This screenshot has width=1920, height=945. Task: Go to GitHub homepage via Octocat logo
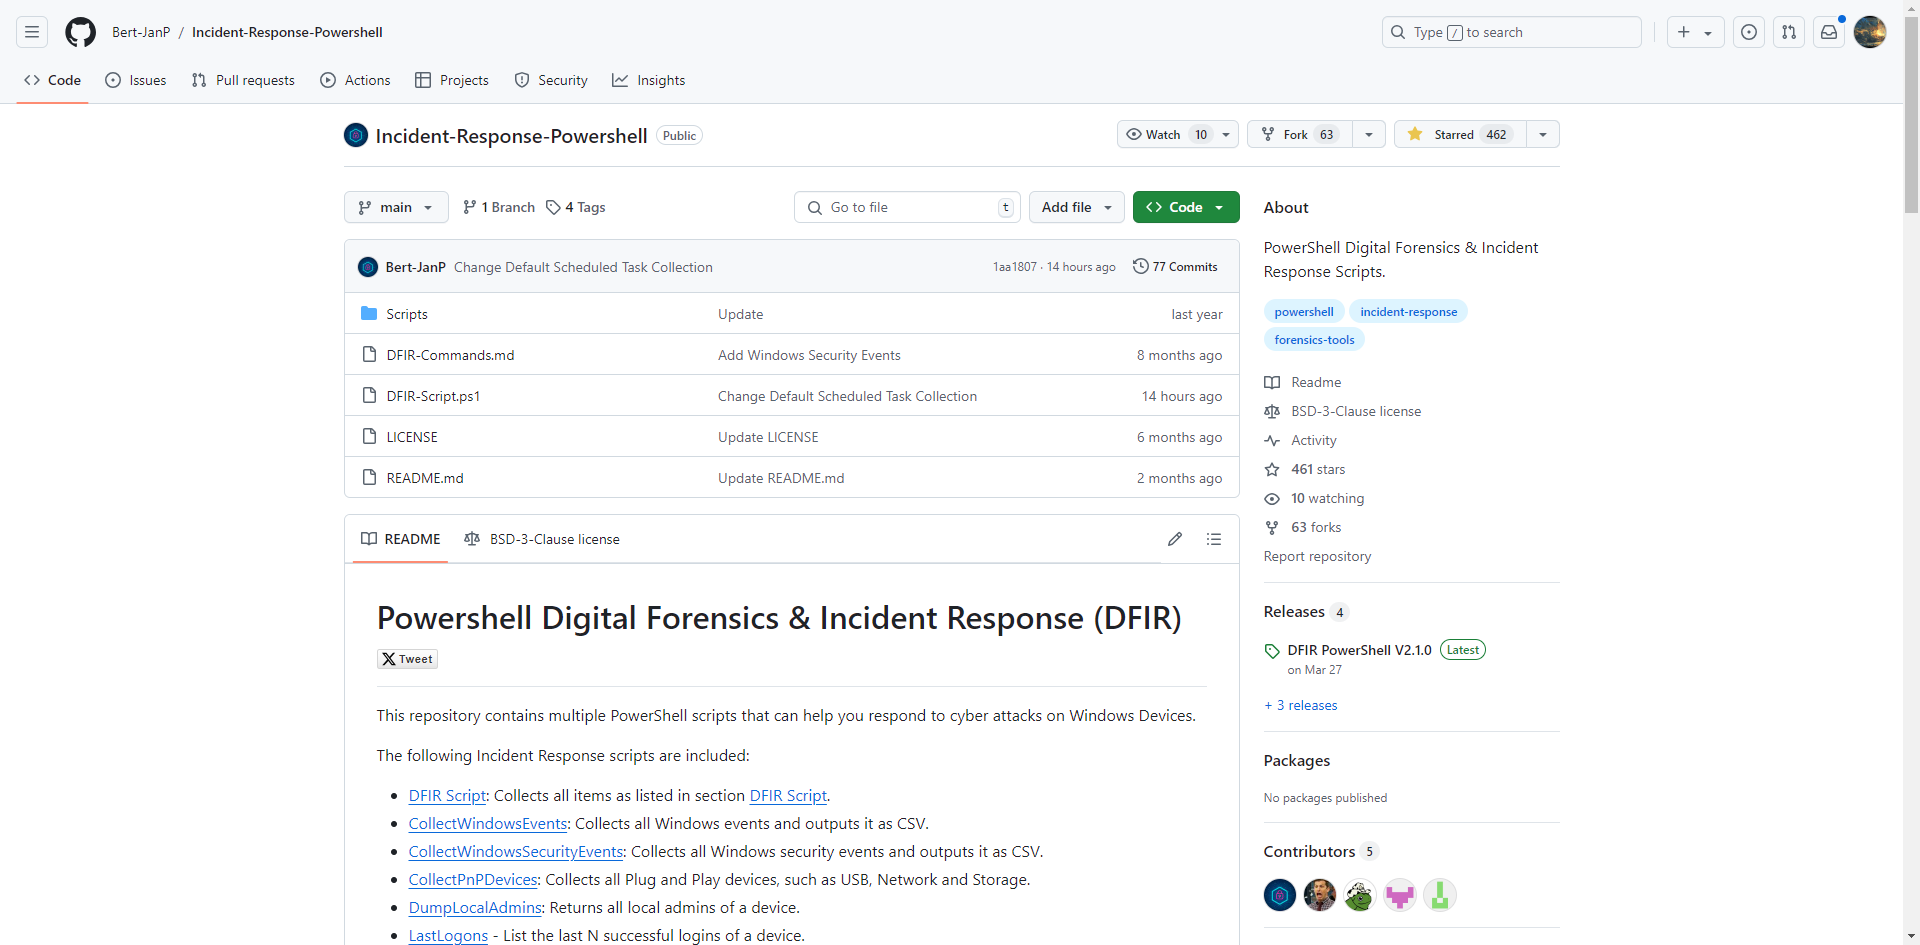[x=80, y=32]
